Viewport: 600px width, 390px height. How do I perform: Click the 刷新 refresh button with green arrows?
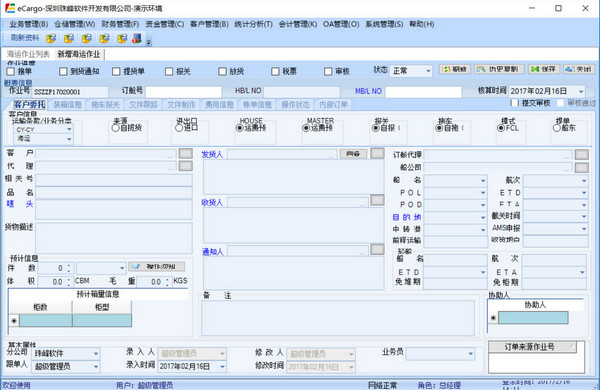coord(455,69)
